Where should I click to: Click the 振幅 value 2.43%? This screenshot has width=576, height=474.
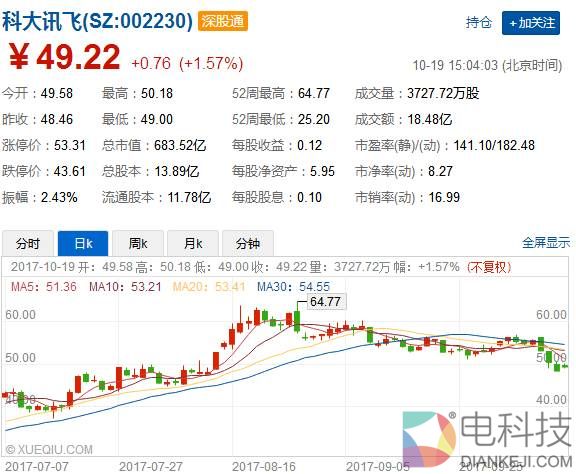click(59, 198)
